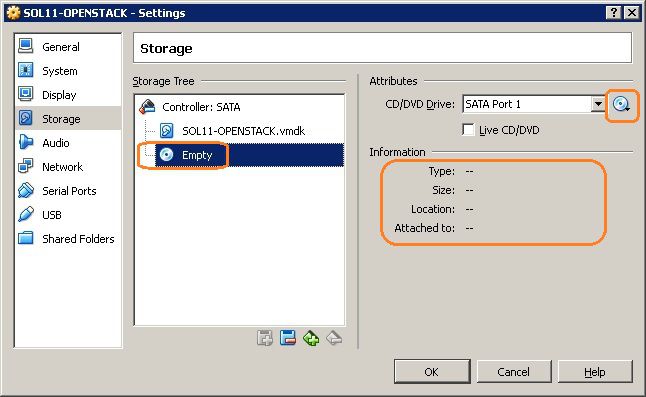Screen dimensions: 646x397
Task: Close the Settings dialog window
Action: (631, 13)
